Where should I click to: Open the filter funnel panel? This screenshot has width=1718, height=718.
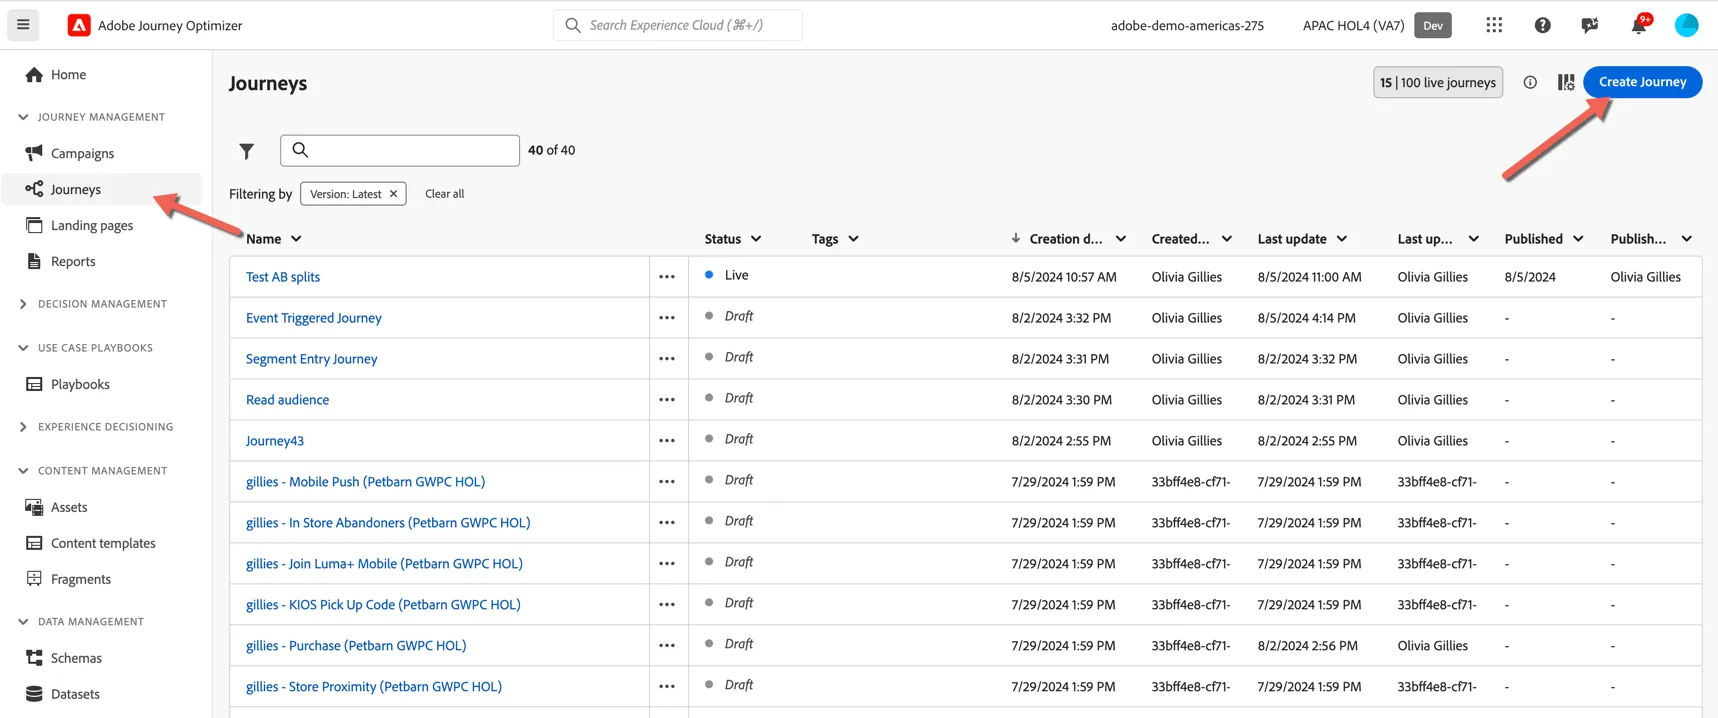(x=247, y=151)
